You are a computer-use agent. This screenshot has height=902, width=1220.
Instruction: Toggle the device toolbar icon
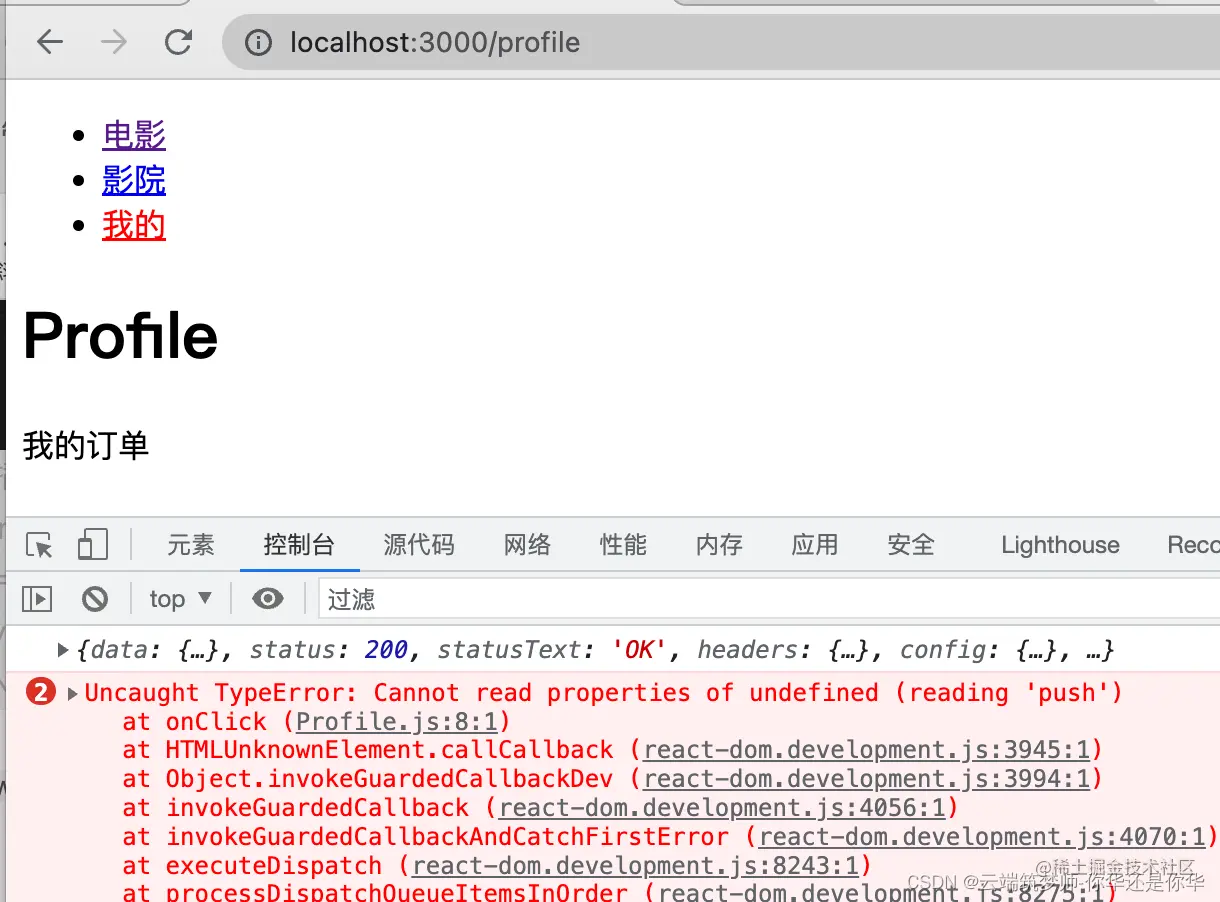(x=92, y=545)
